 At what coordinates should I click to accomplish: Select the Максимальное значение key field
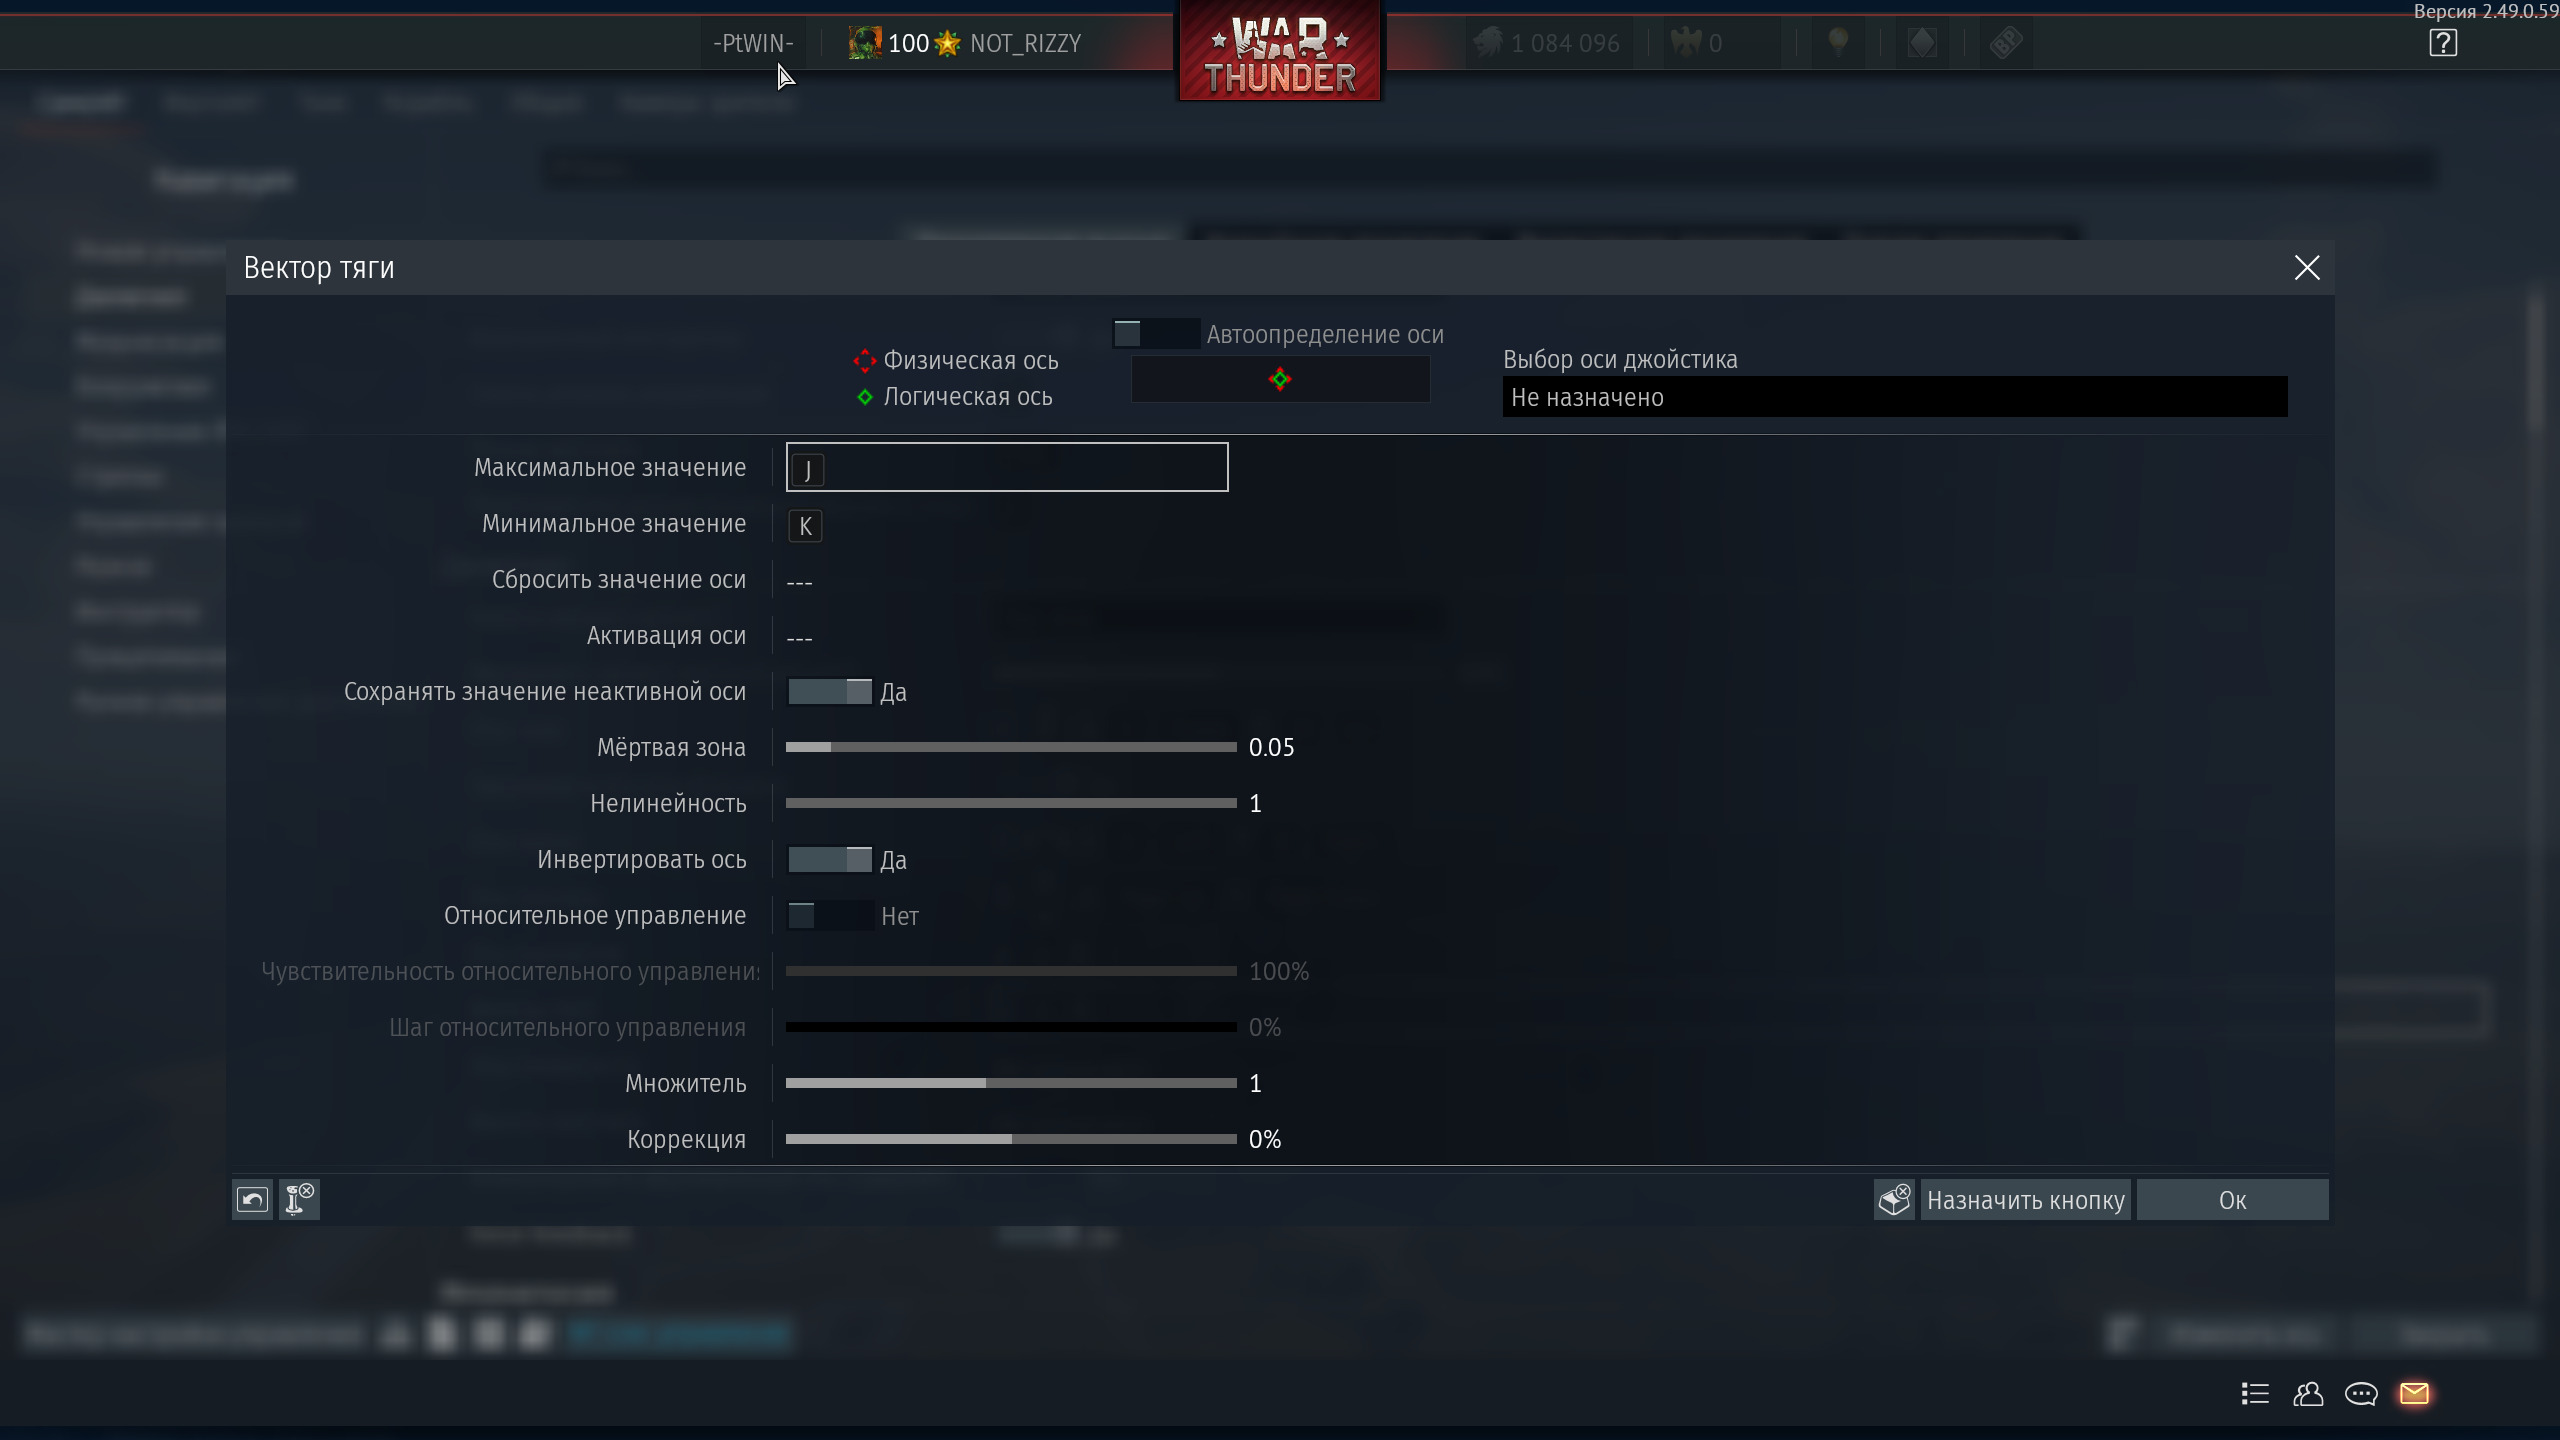pyautogui.click(x=1006, y=467)
